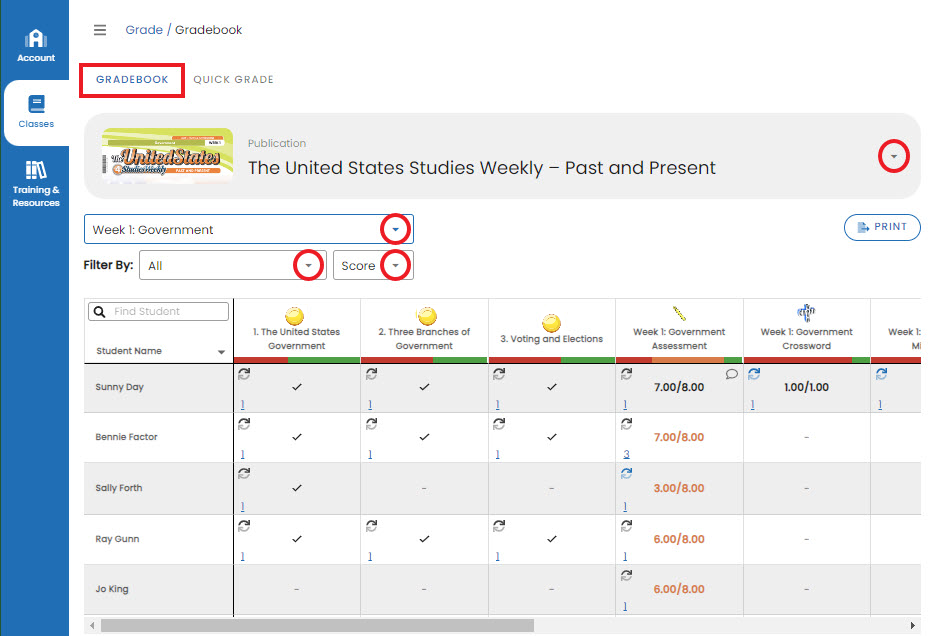Open Training & Resources in sidebar
The height and width of the screenshot is (636, 933).
tap(36, 184)
